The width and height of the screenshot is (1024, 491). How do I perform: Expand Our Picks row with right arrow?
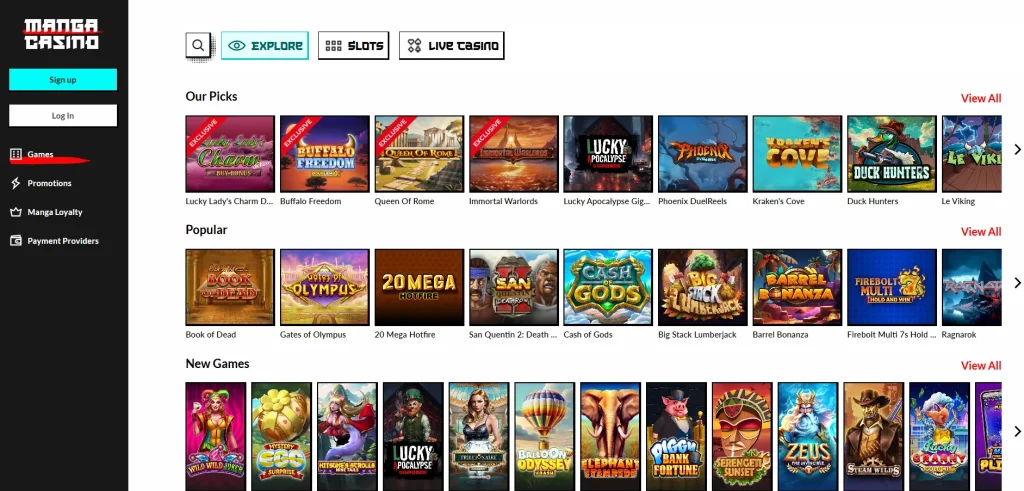point(1017,150)
